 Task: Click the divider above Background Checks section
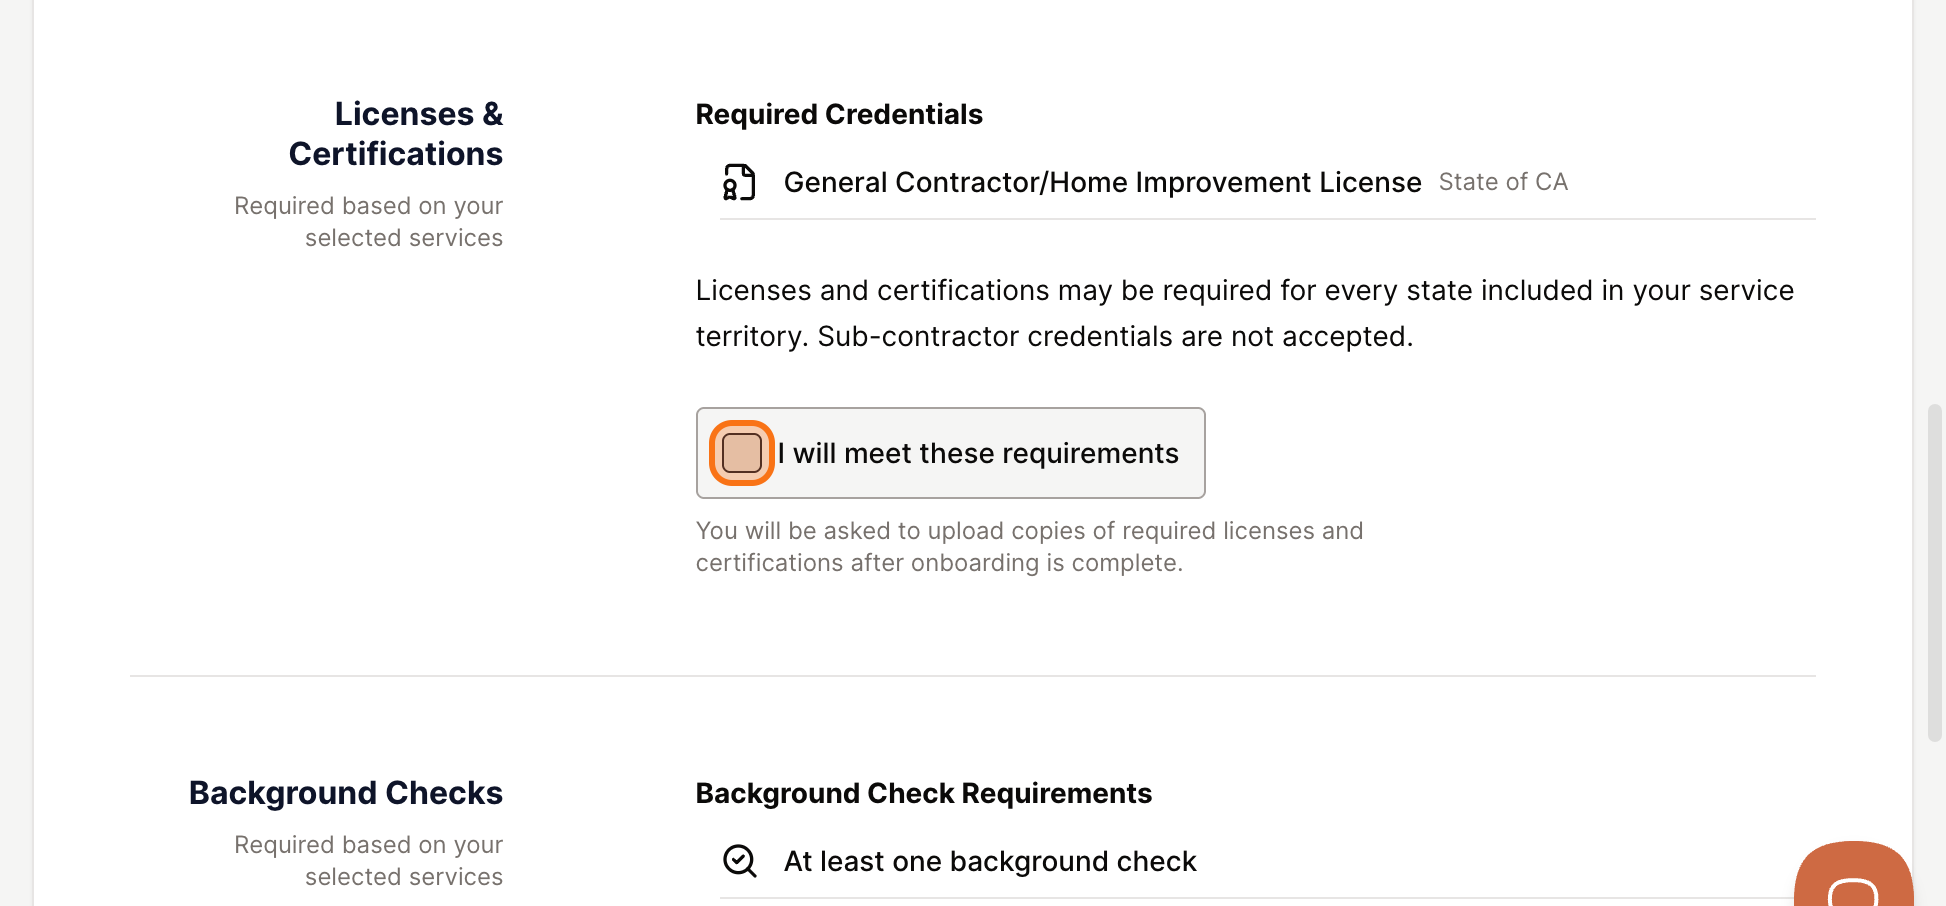pos(972,676)
